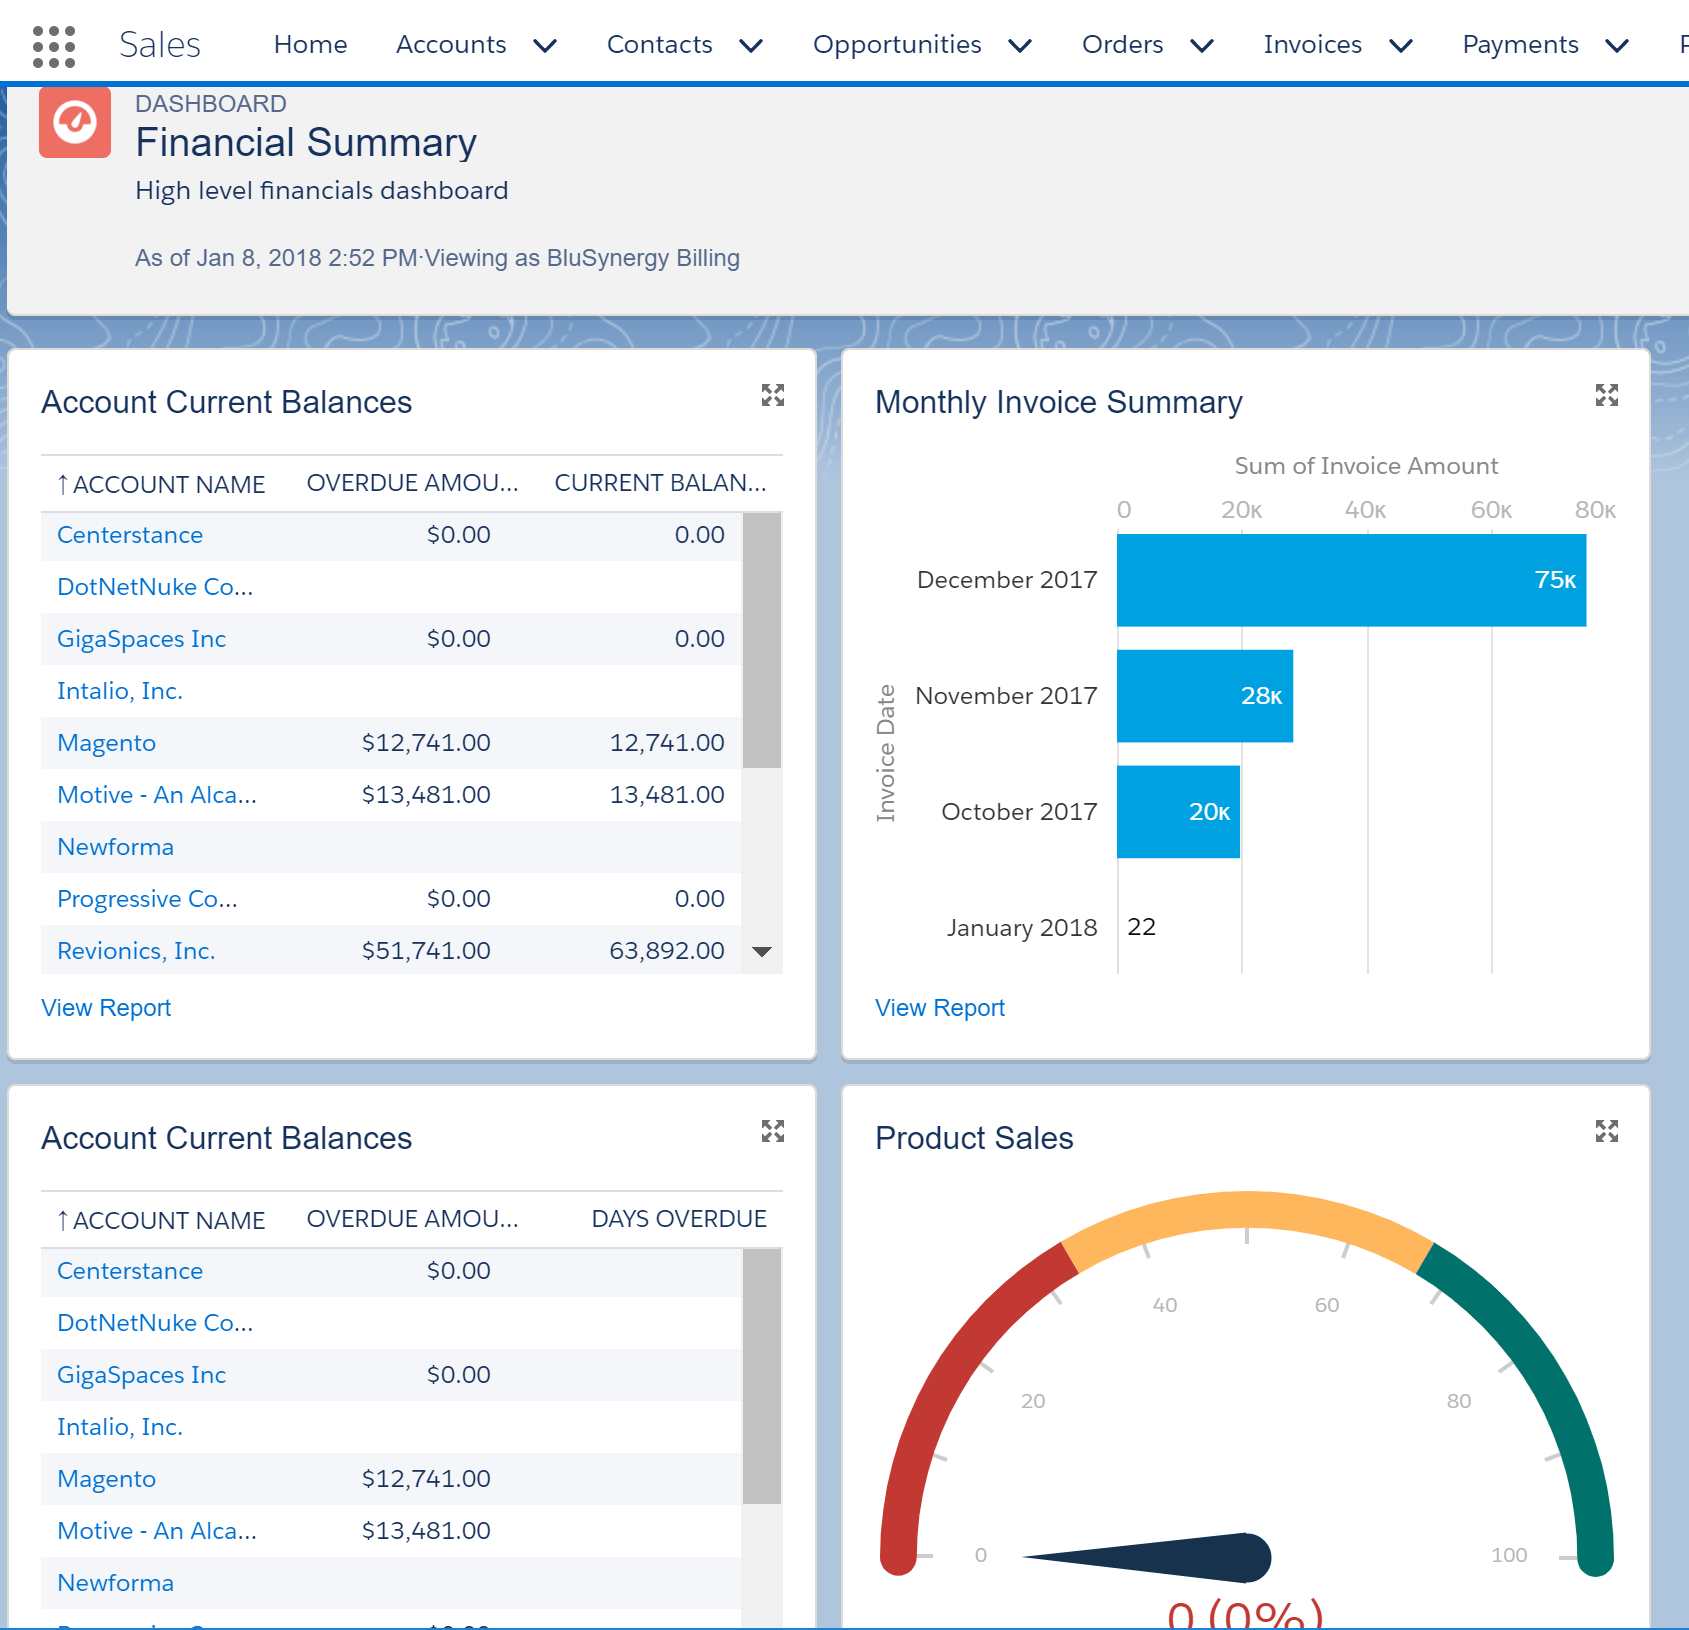Open the Accounts tab
The image size is (1689, 1630).
pos(451,45)
